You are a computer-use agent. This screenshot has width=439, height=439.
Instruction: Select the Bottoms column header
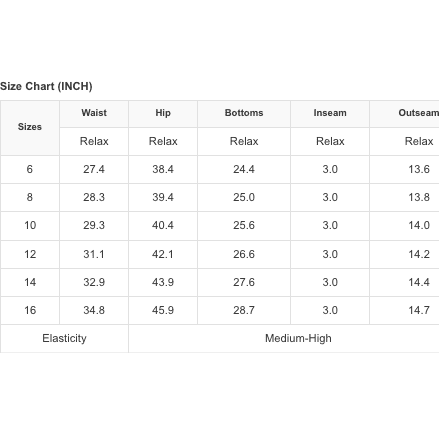[x=244, y=113]
